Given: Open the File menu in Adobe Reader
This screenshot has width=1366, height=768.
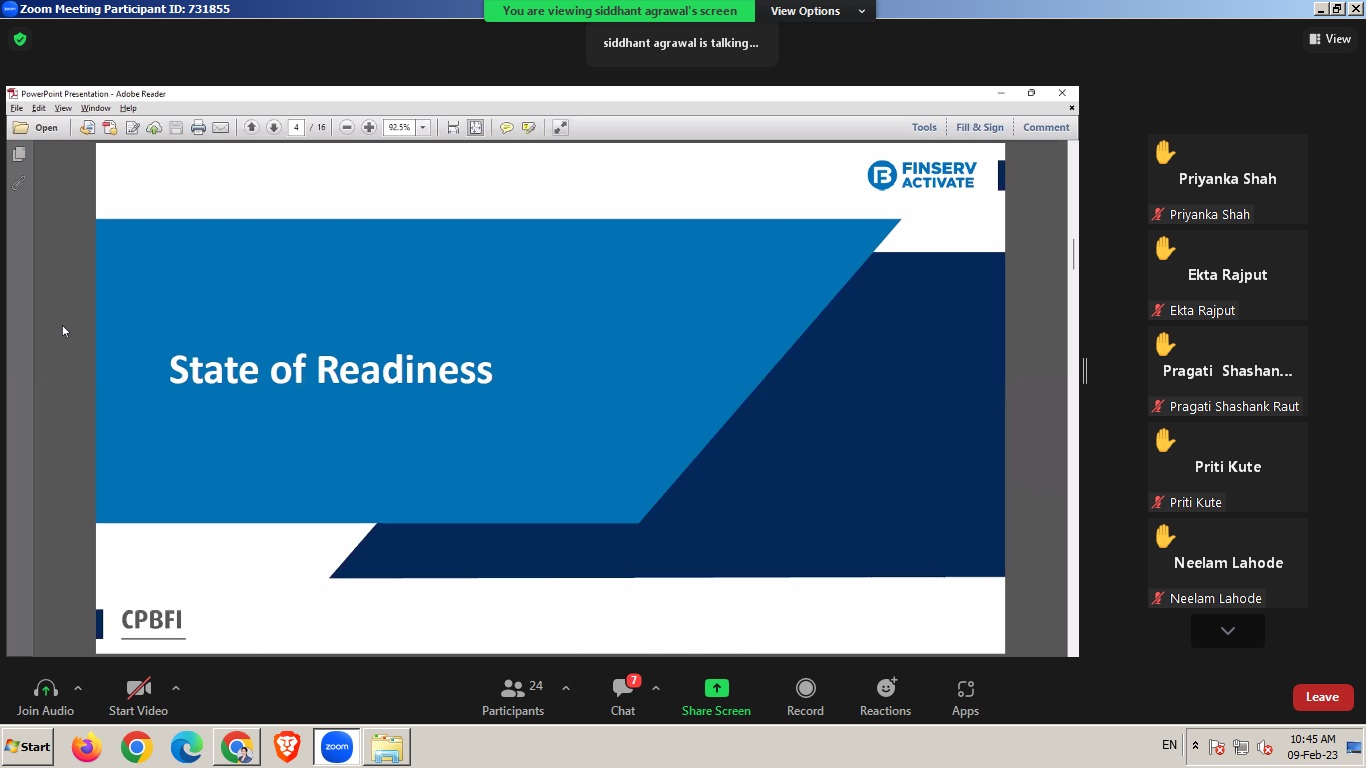Looking at the screenshot, I should tap(17, 108).
